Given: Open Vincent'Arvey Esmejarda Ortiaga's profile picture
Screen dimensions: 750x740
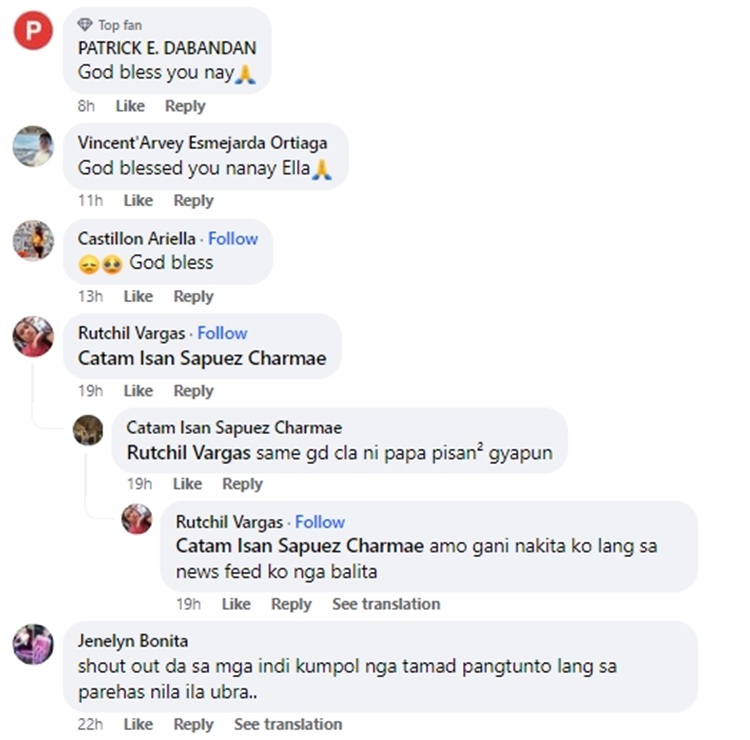Looking at the screenshot, I should (x=33, y=146).
